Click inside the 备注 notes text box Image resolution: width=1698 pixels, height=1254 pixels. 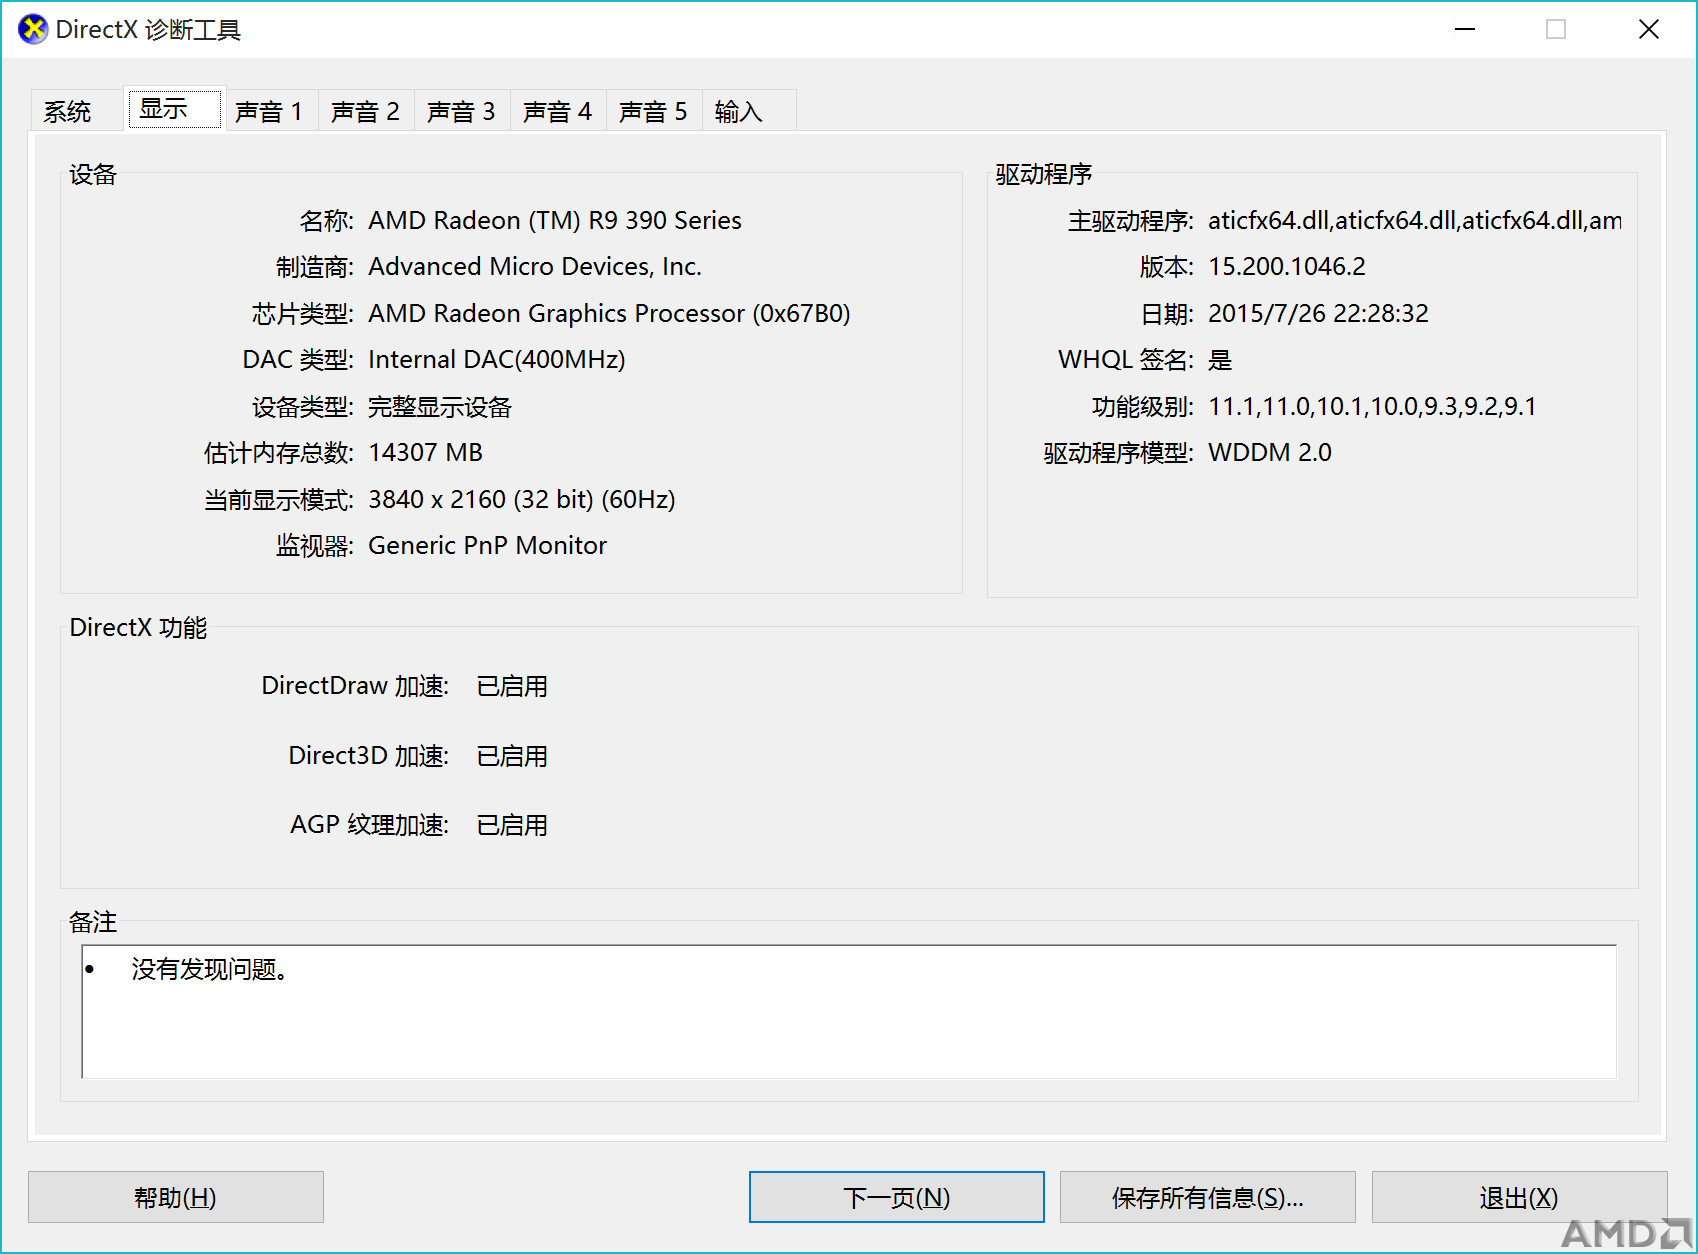[x=849, y=1011]
